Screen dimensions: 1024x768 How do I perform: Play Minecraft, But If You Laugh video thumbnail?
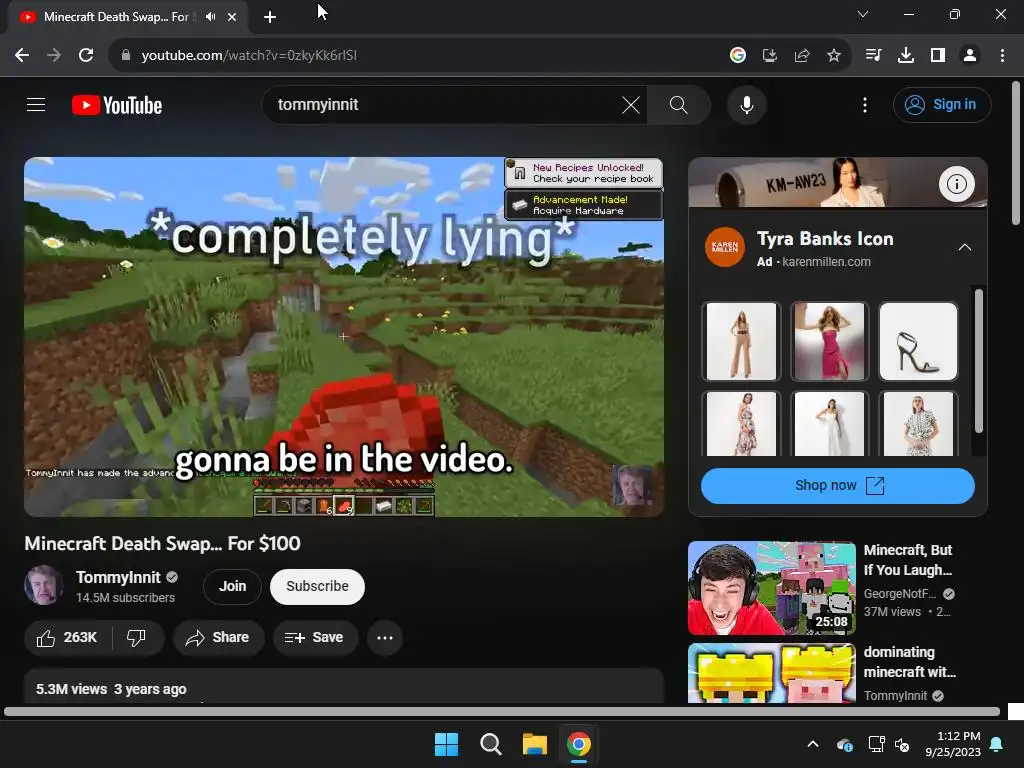point(771,588)
